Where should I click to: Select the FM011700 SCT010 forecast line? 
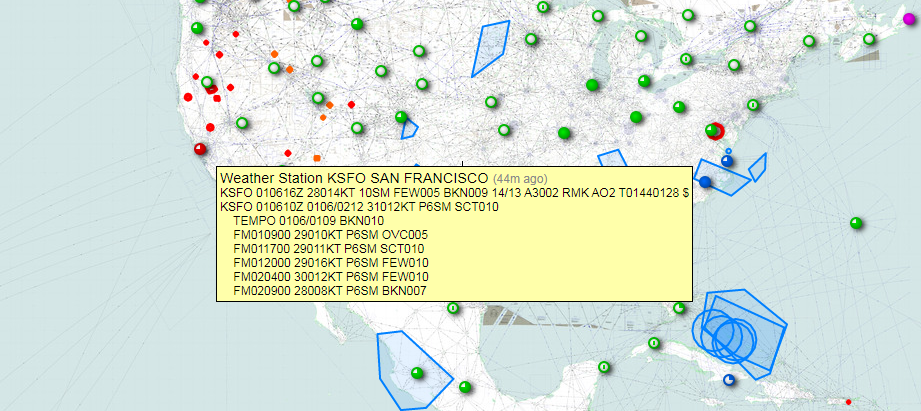tap(329, 249)
